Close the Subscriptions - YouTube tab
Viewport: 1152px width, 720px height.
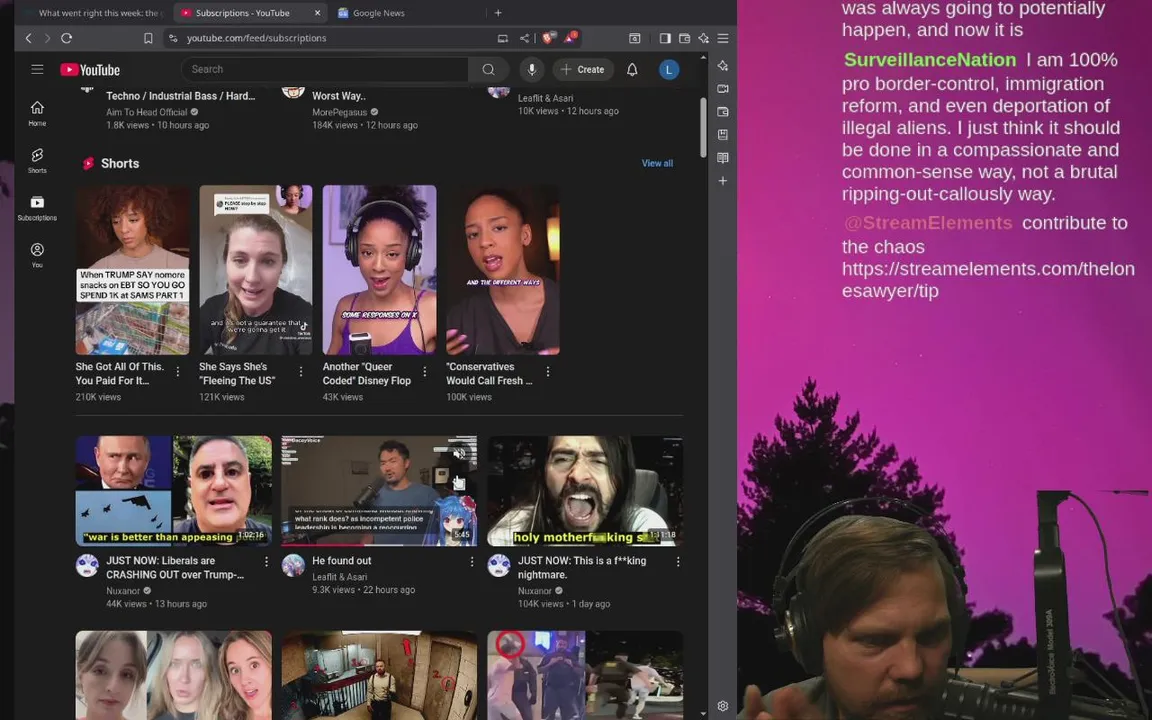click(x=317, y=12)
